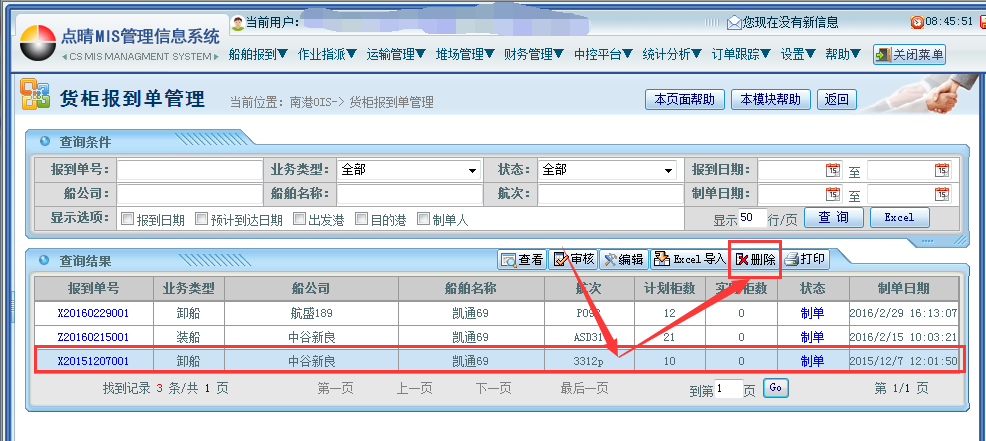The image size is (986, 441).
Task: Open the 财务管理 menu
Action: click(534, 54)
